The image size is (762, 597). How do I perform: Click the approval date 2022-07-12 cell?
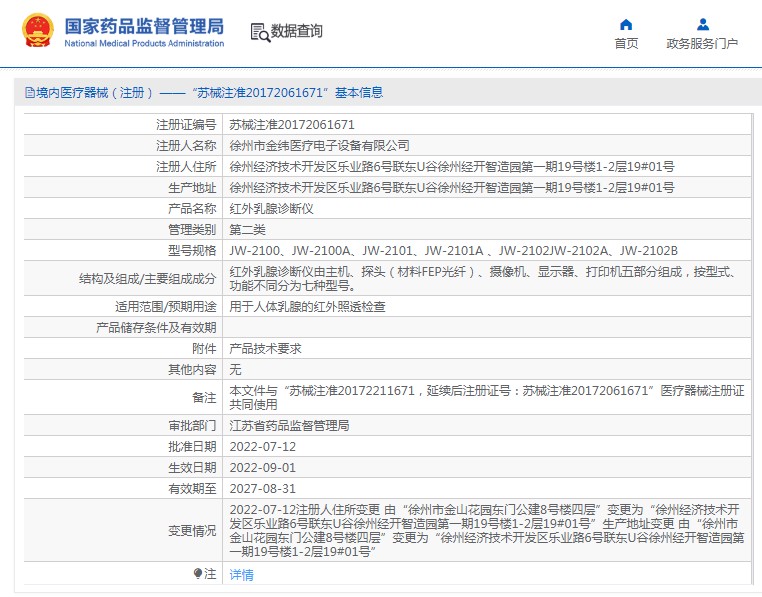click(x=263, y=446)
